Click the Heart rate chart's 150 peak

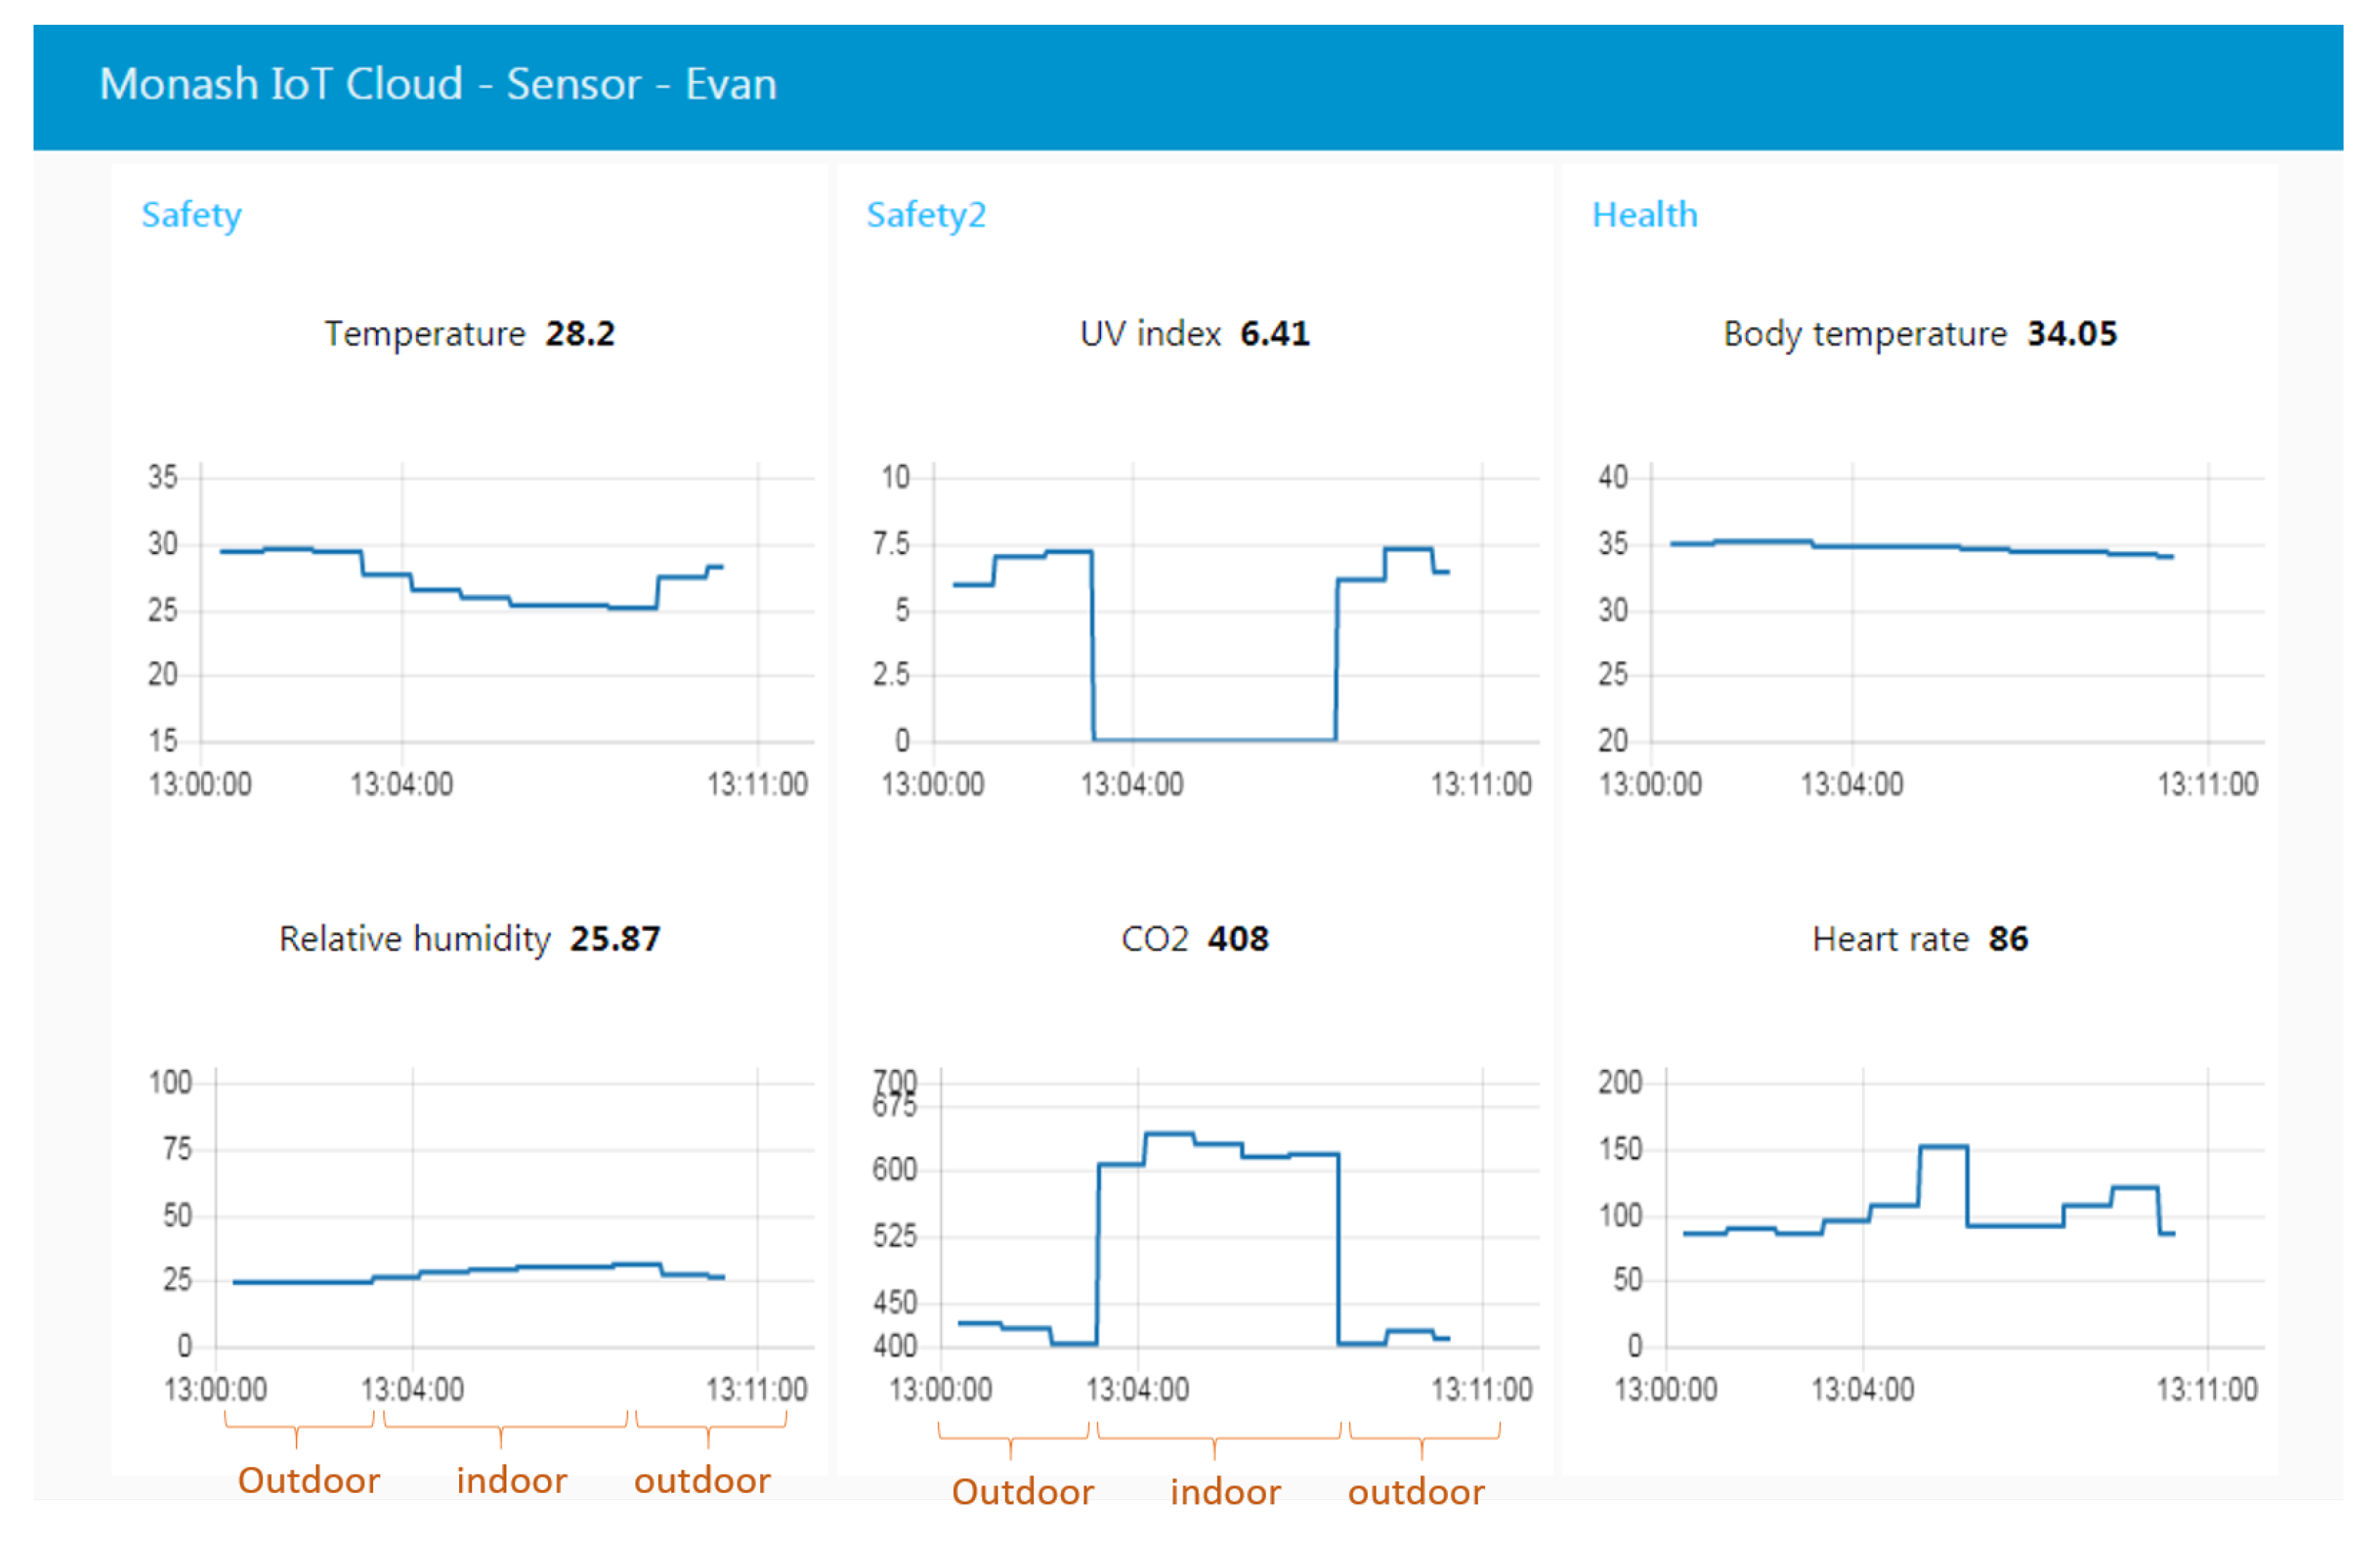[1943, 1146]
